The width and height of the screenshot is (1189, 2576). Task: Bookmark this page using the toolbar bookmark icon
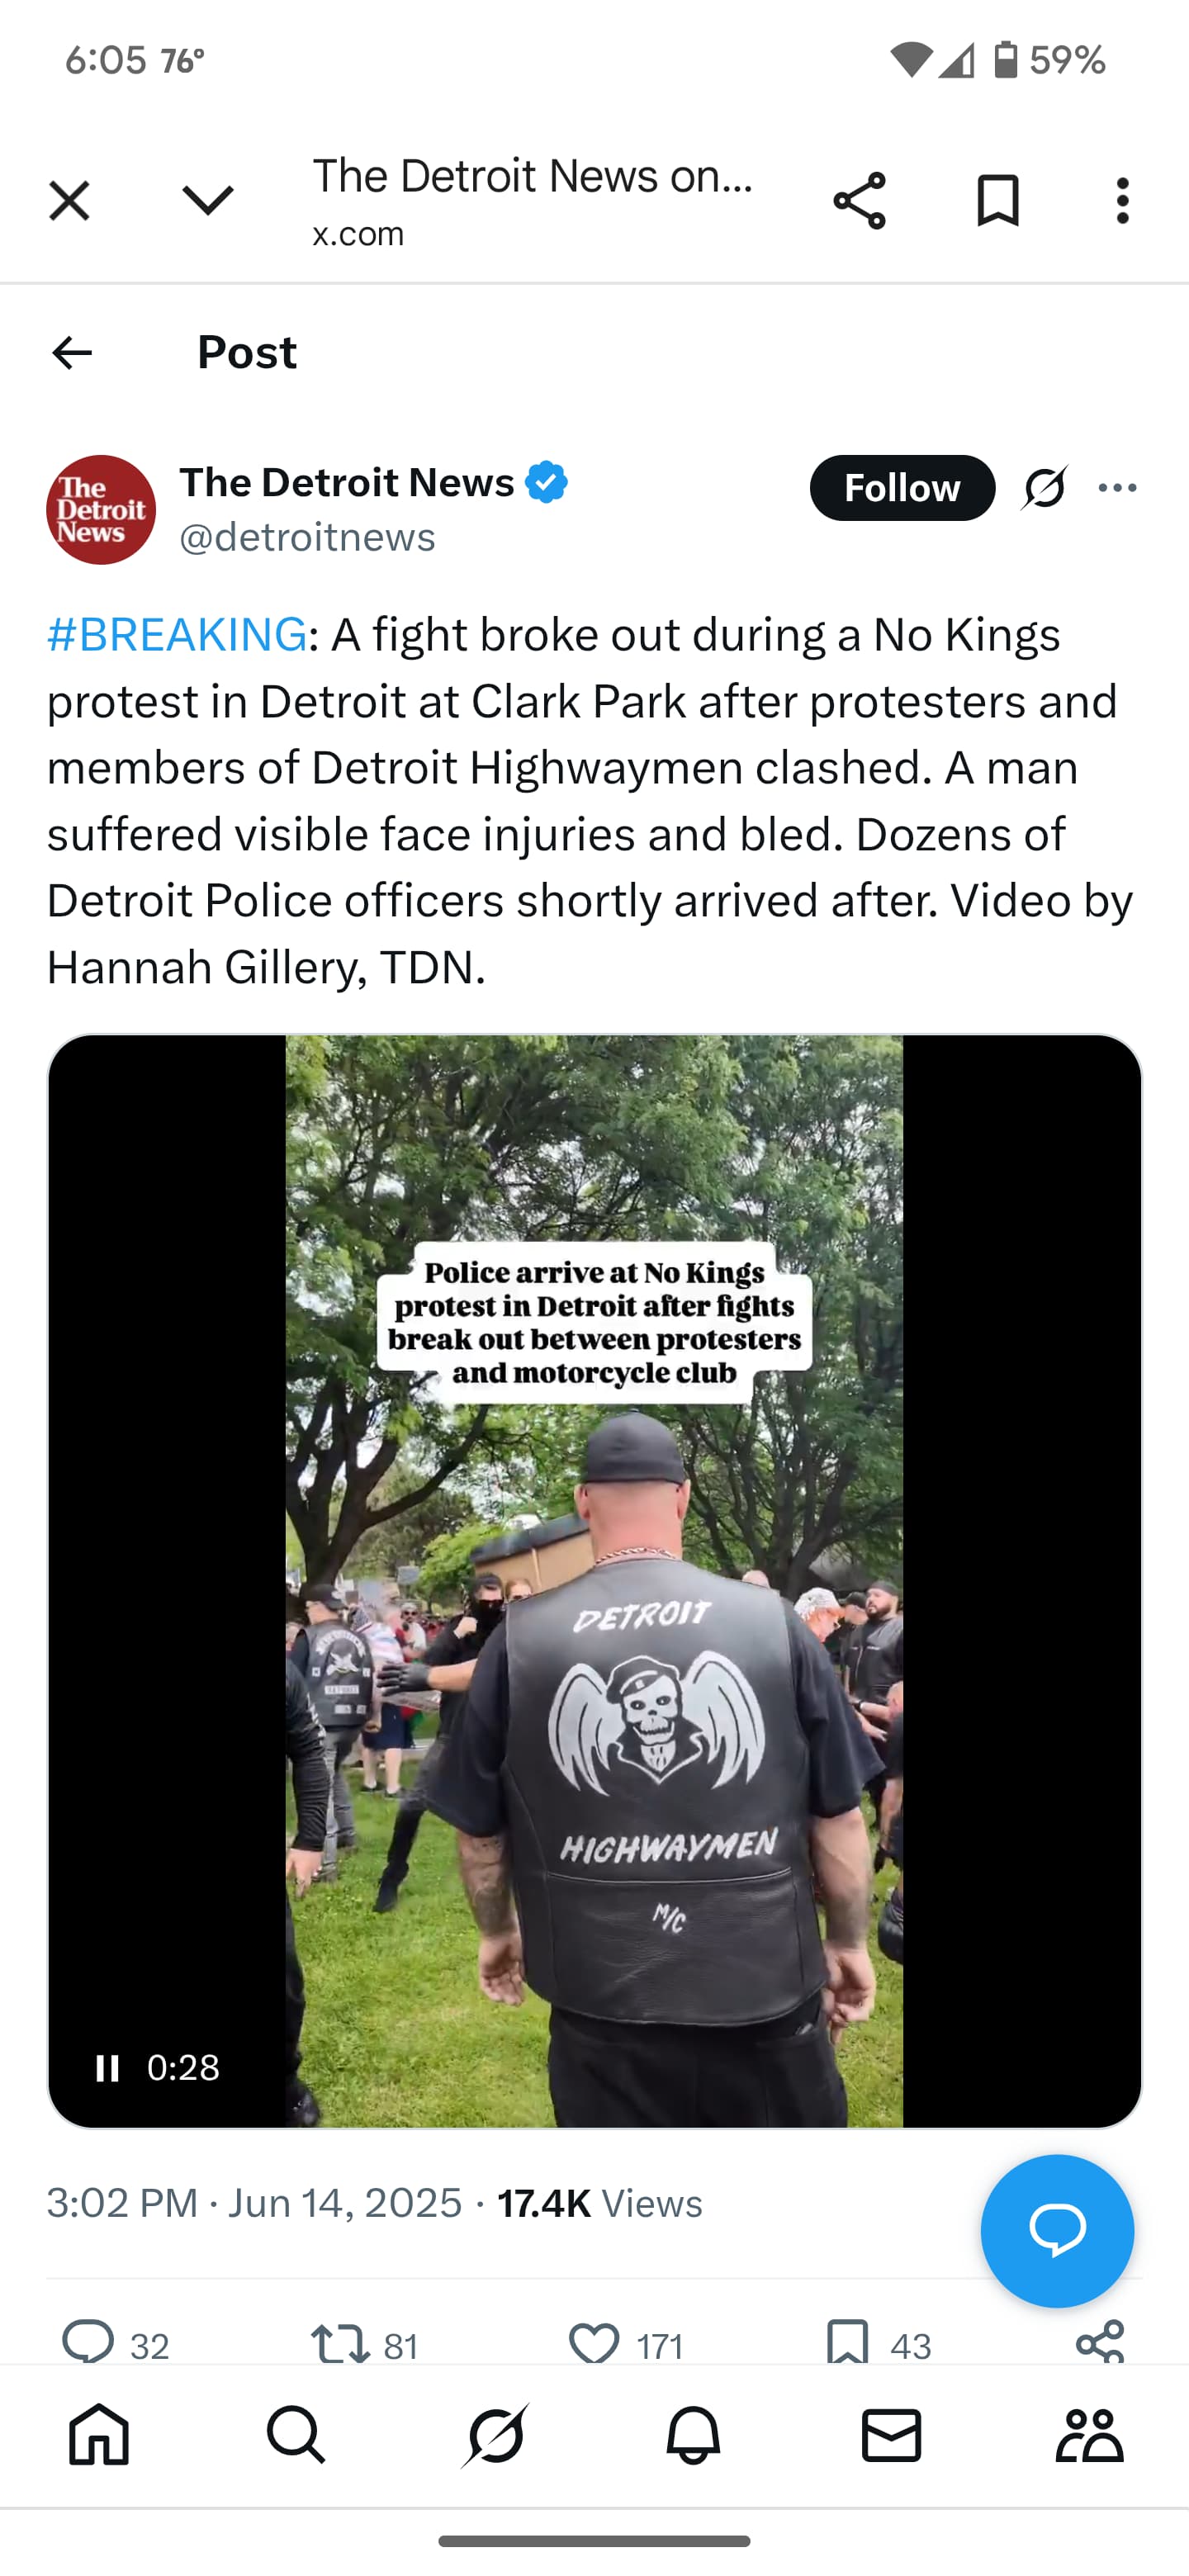point(997,200)
